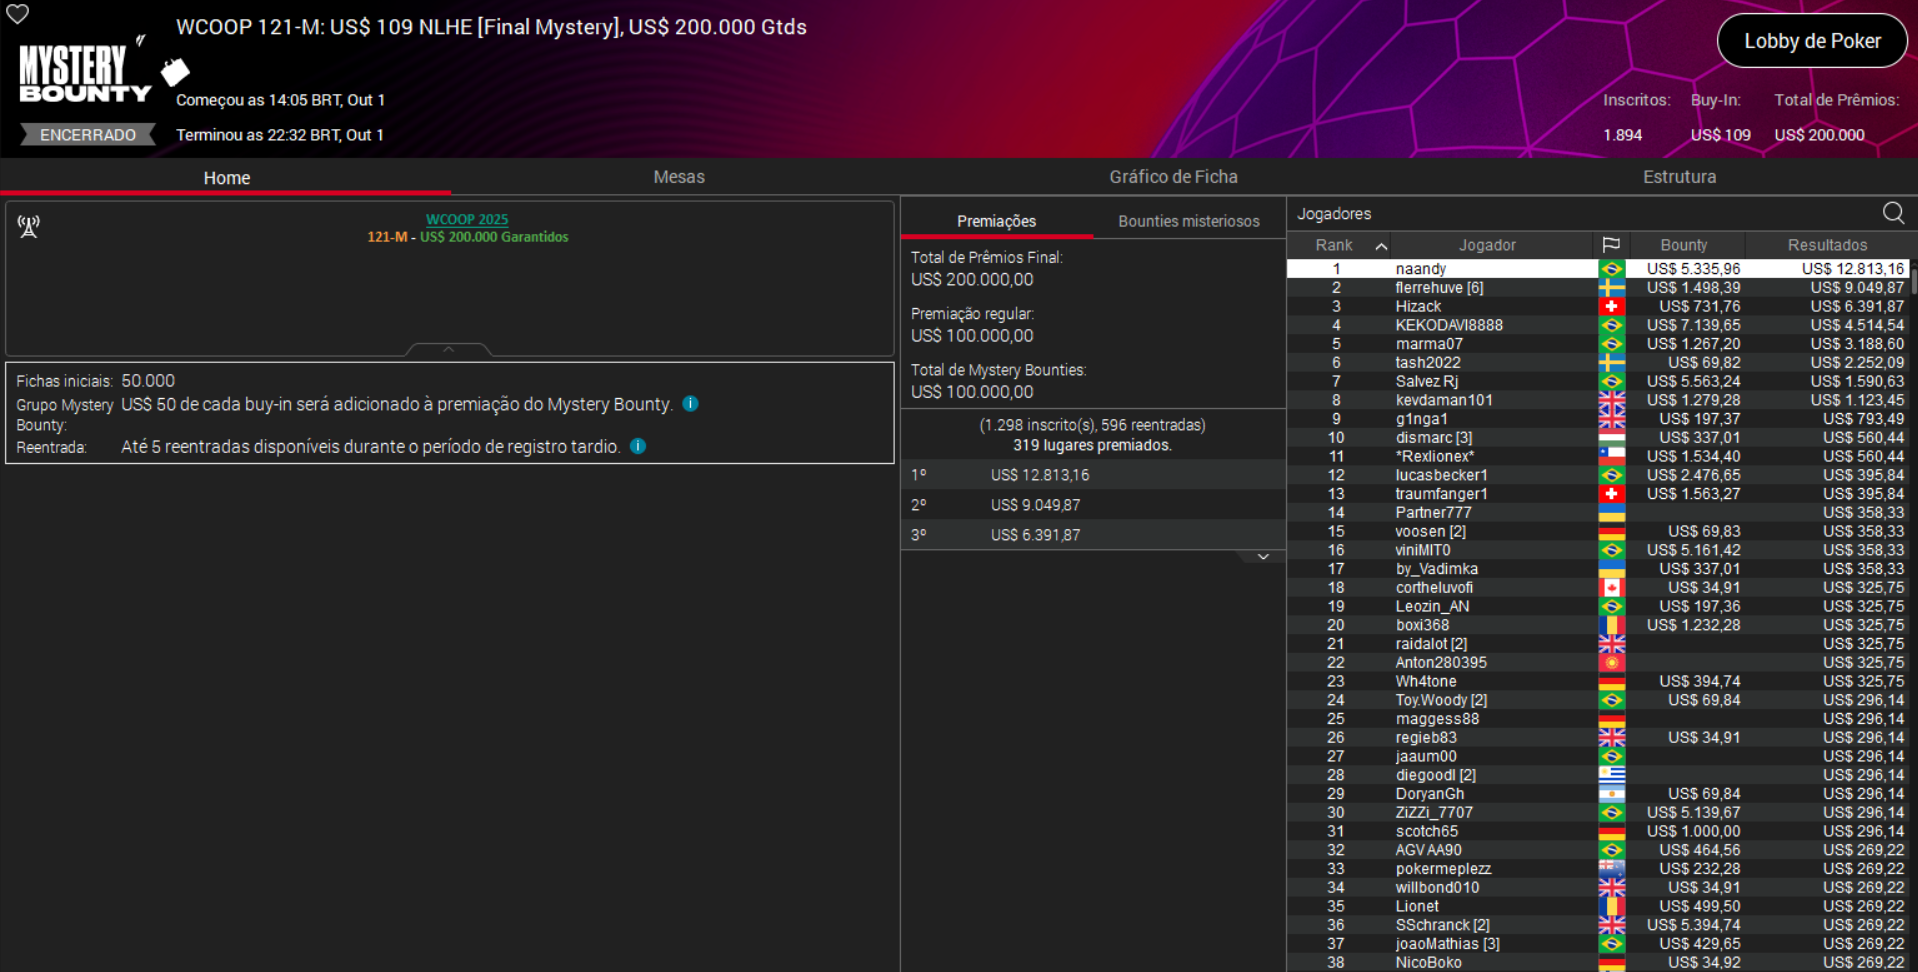Select player naandy in the list
The height and width of the screenshot is (972, 1918).
[1420, 269]
